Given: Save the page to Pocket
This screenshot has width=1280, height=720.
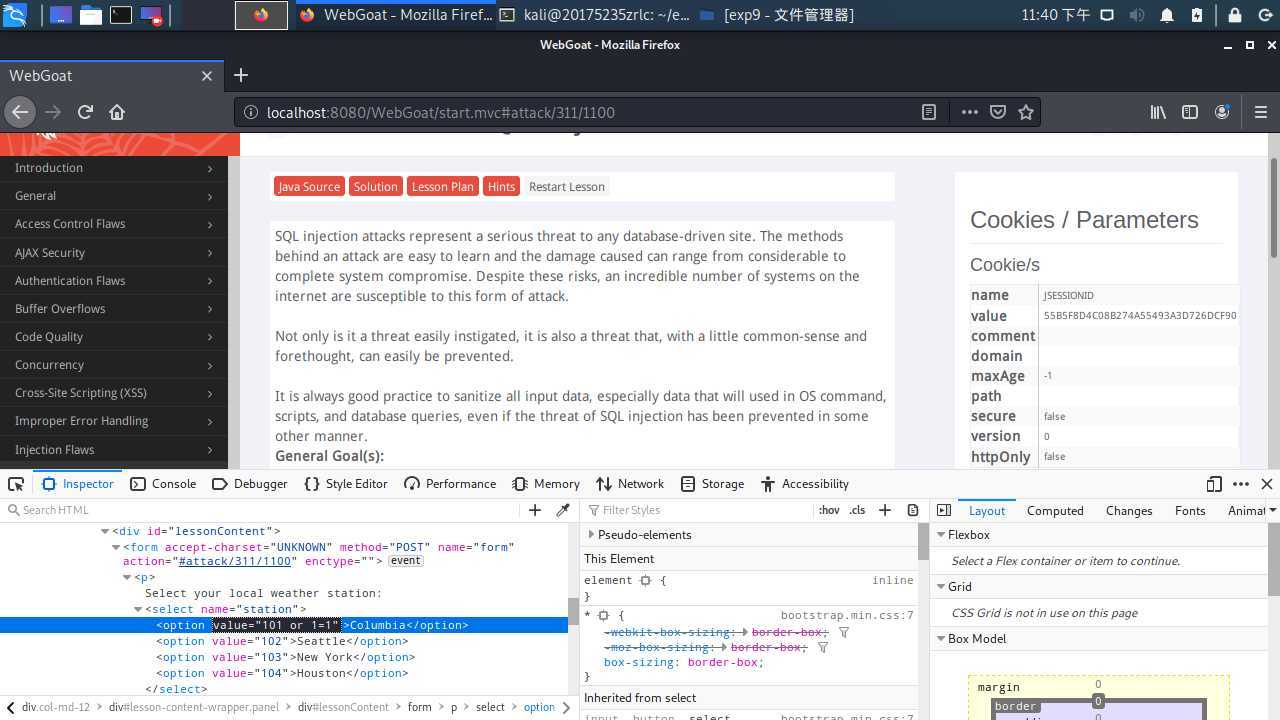Looking at the screenshot, I should [x=997, y=112].
